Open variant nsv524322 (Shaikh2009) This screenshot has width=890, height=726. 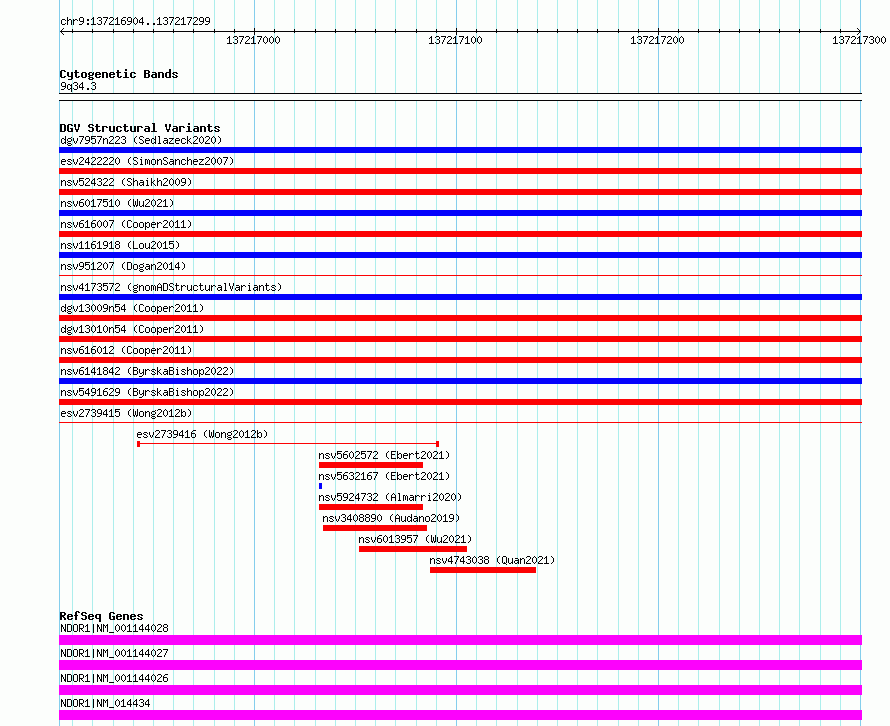(x=126, y=182)
